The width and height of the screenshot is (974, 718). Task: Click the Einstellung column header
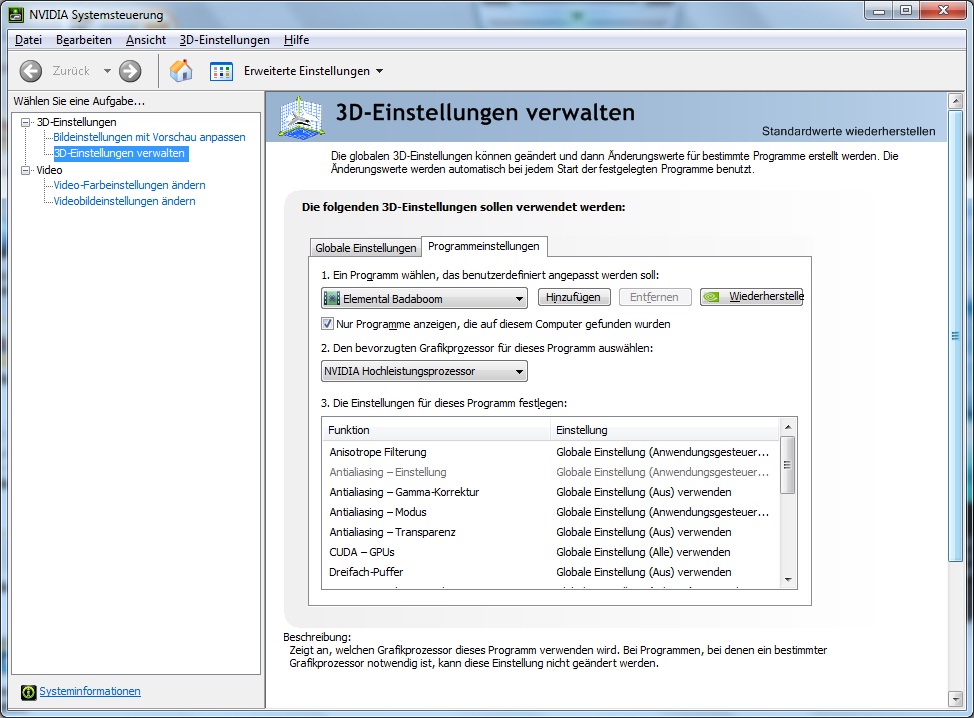click(665, 430)
